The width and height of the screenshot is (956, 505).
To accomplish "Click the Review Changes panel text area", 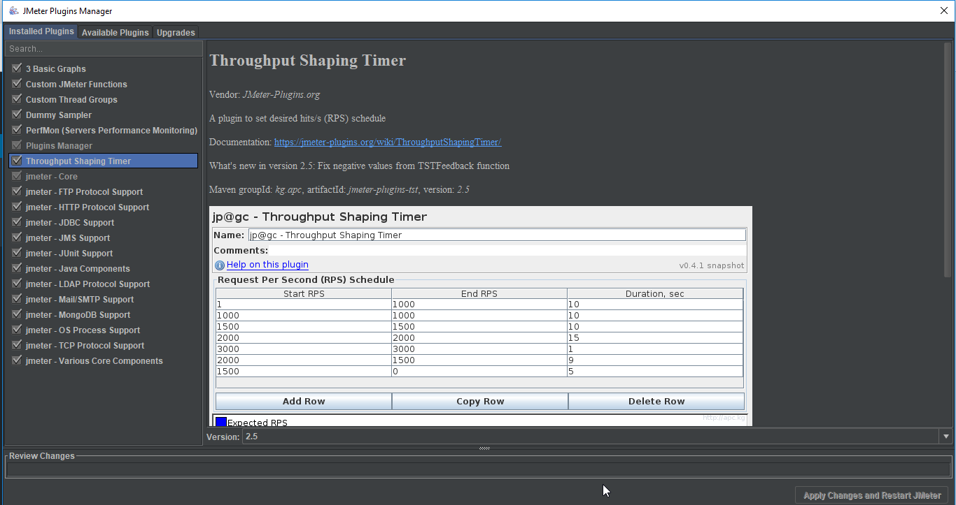I will (x=479, y=469).
